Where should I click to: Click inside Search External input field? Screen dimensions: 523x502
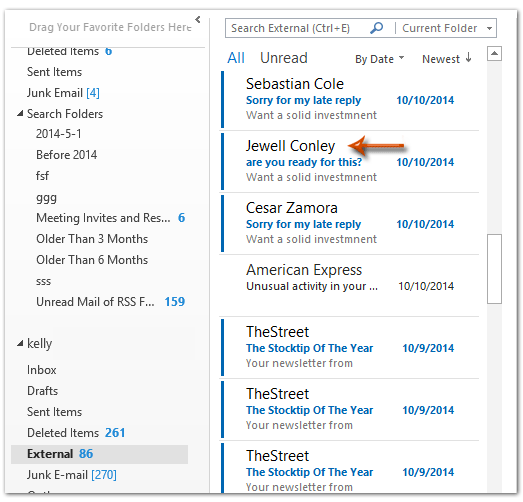pos(297,28)
